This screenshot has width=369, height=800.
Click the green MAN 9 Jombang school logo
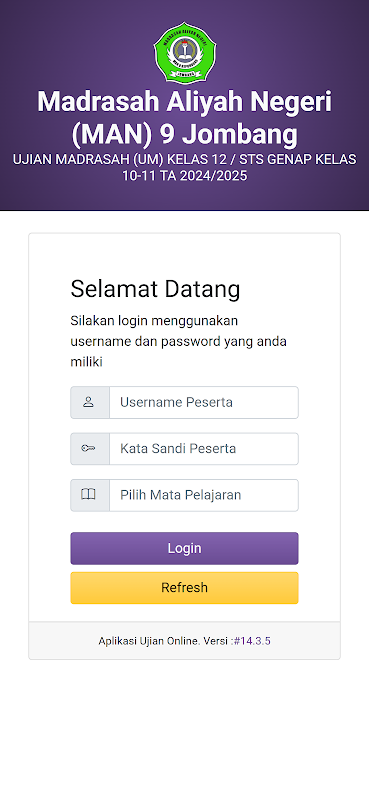pyautogui.click(x=185, y=56)
